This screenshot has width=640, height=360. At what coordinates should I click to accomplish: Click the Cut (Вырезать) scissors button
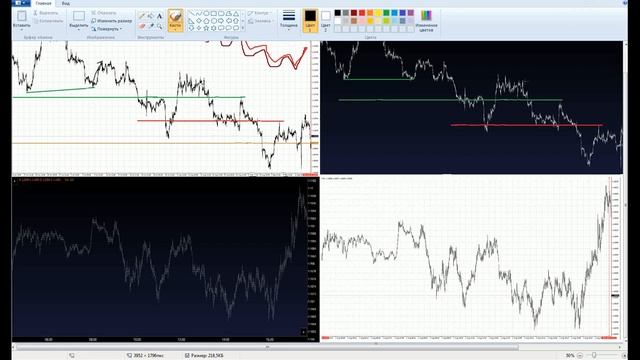tap(45, 13)
